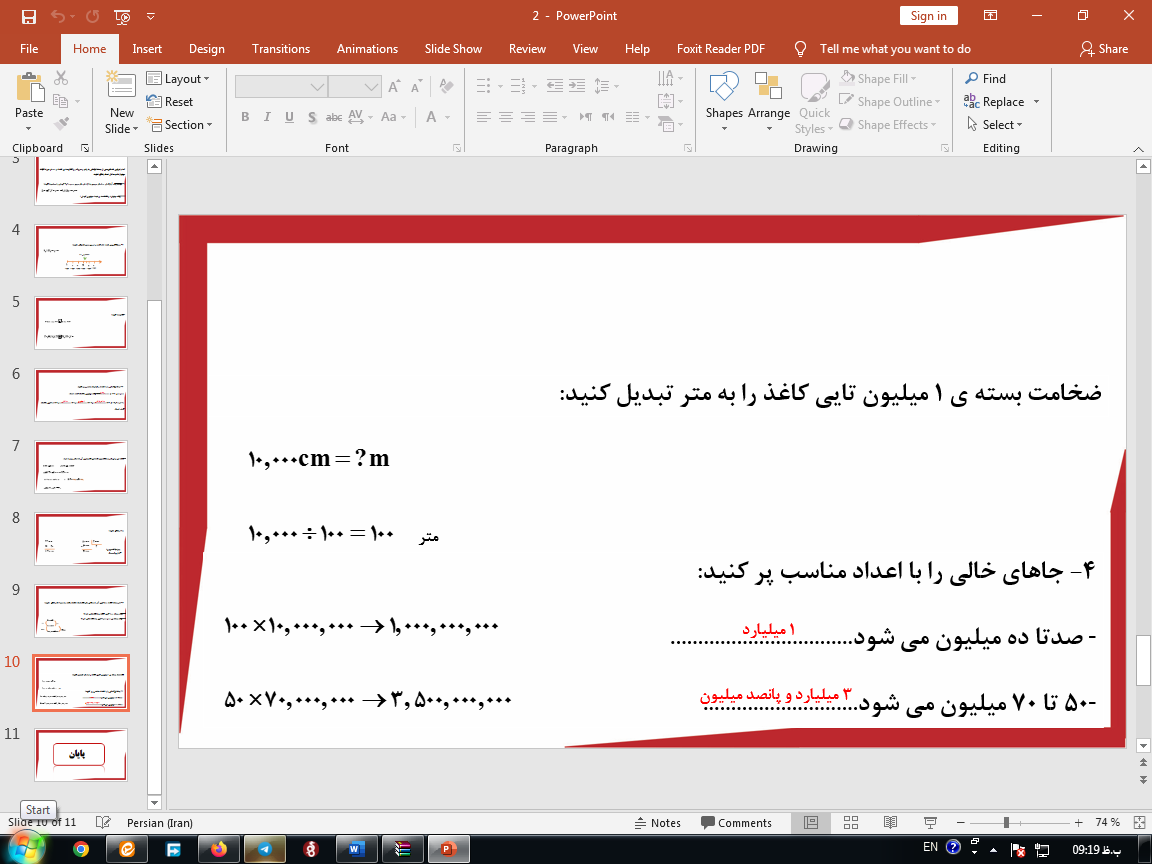Open the Select dropdown in Editing
This screenshot has width=1152, height=864.
[995, 125]
